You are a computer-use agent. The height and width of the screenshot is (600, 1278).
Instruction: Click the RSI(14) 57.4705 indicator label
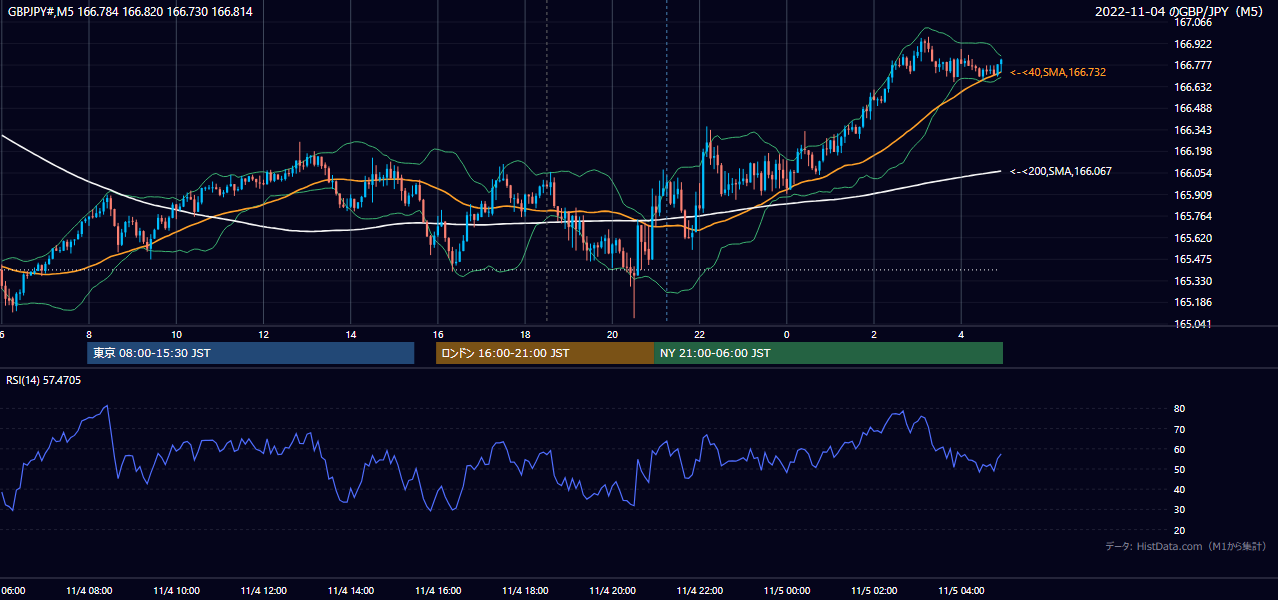44,380
